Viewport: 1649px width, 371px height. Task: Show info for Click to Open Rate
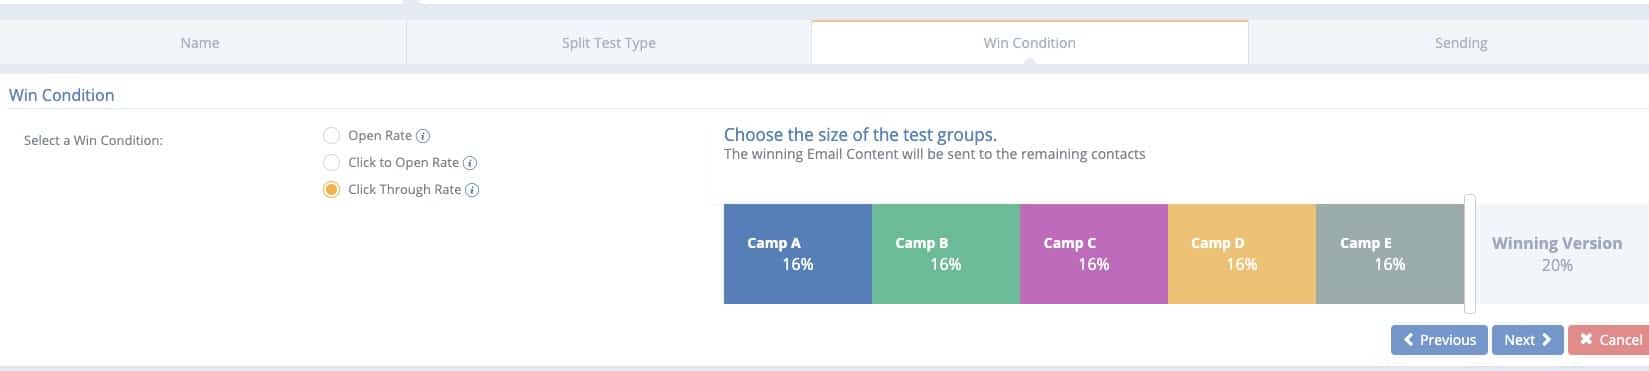pos(470,163)
